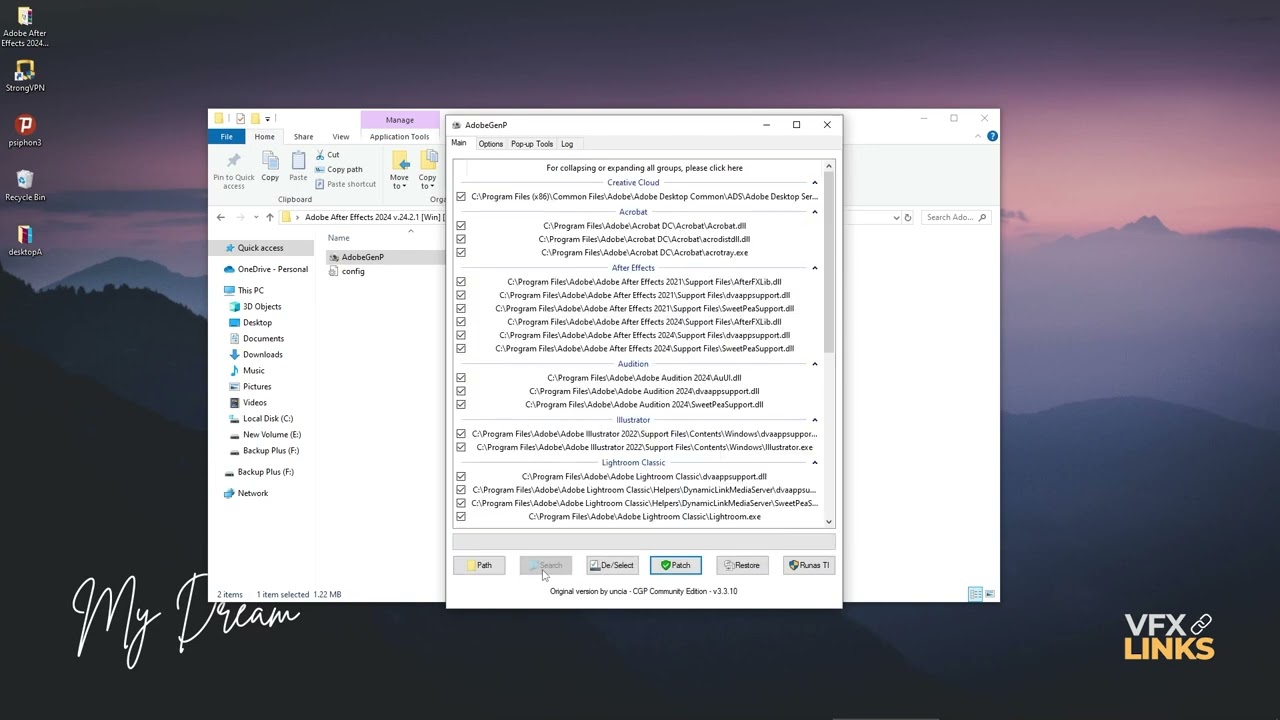Open the View ribbon tab in Explorer
1280x720 pixels.
341,137
